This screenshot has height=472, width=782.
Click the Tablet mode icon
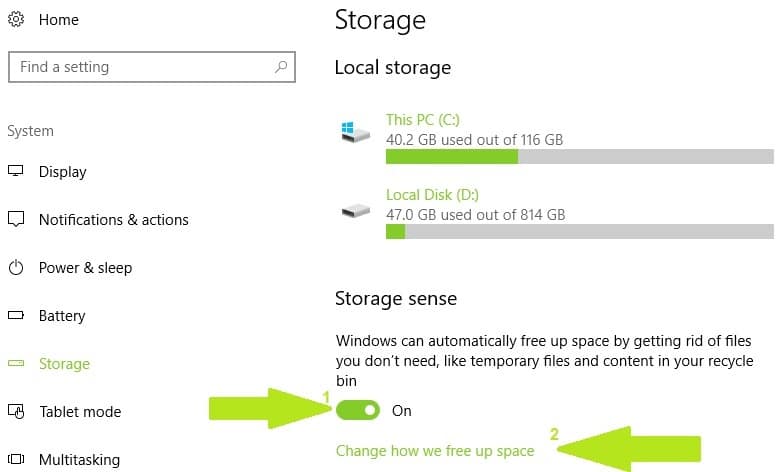point(16,412)
